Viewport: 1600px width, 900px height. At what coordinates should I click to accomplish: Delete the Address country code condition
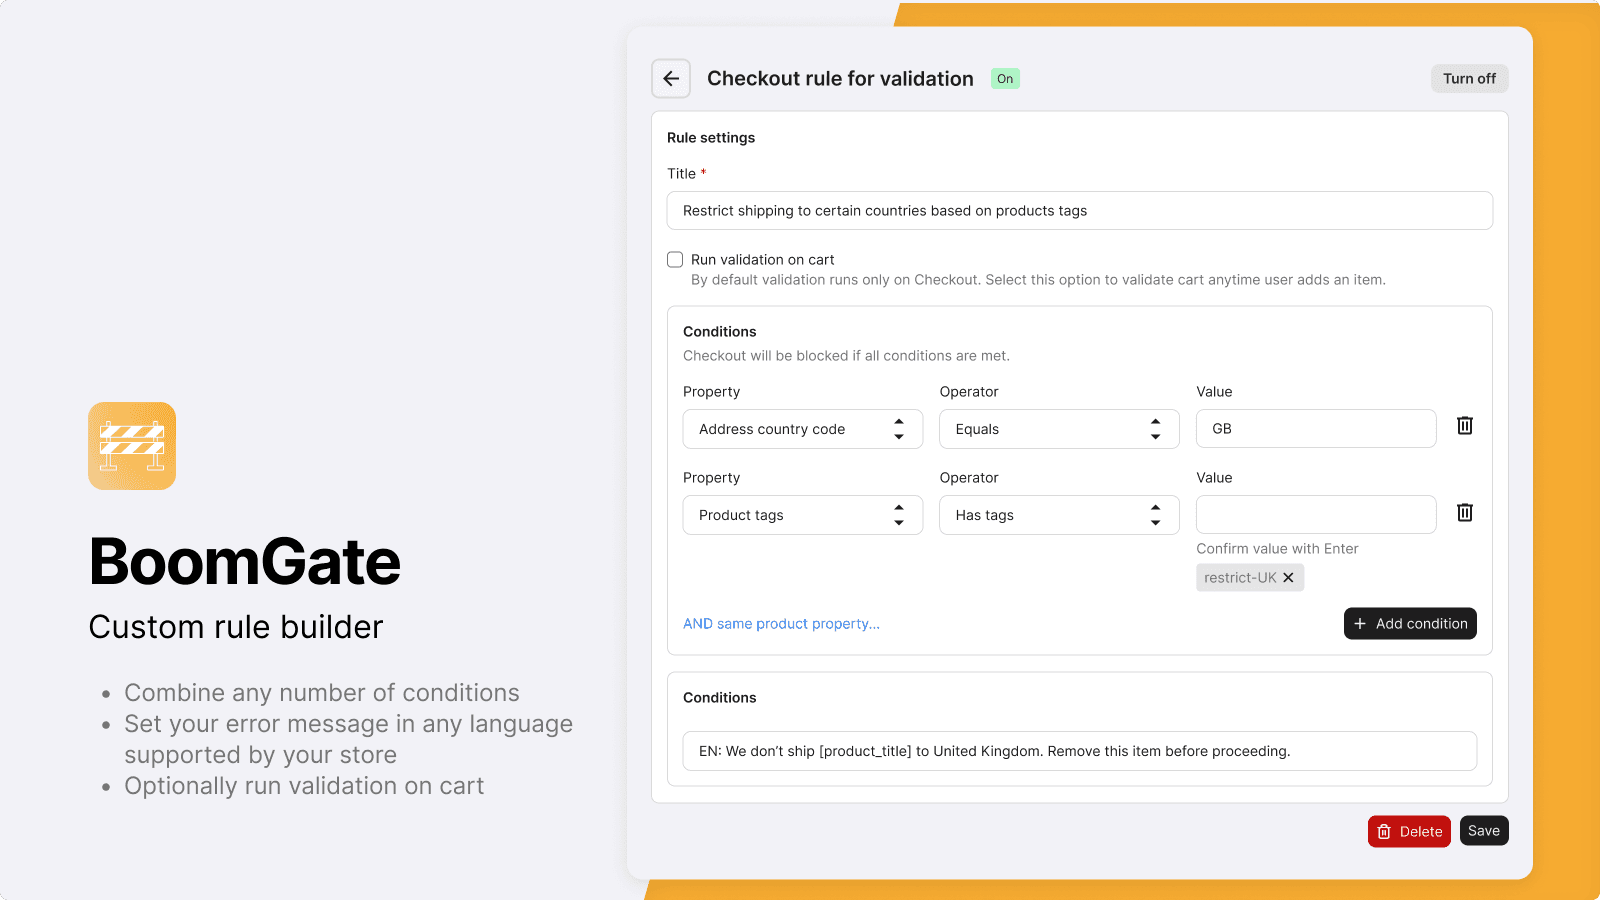click(1464, 426)
